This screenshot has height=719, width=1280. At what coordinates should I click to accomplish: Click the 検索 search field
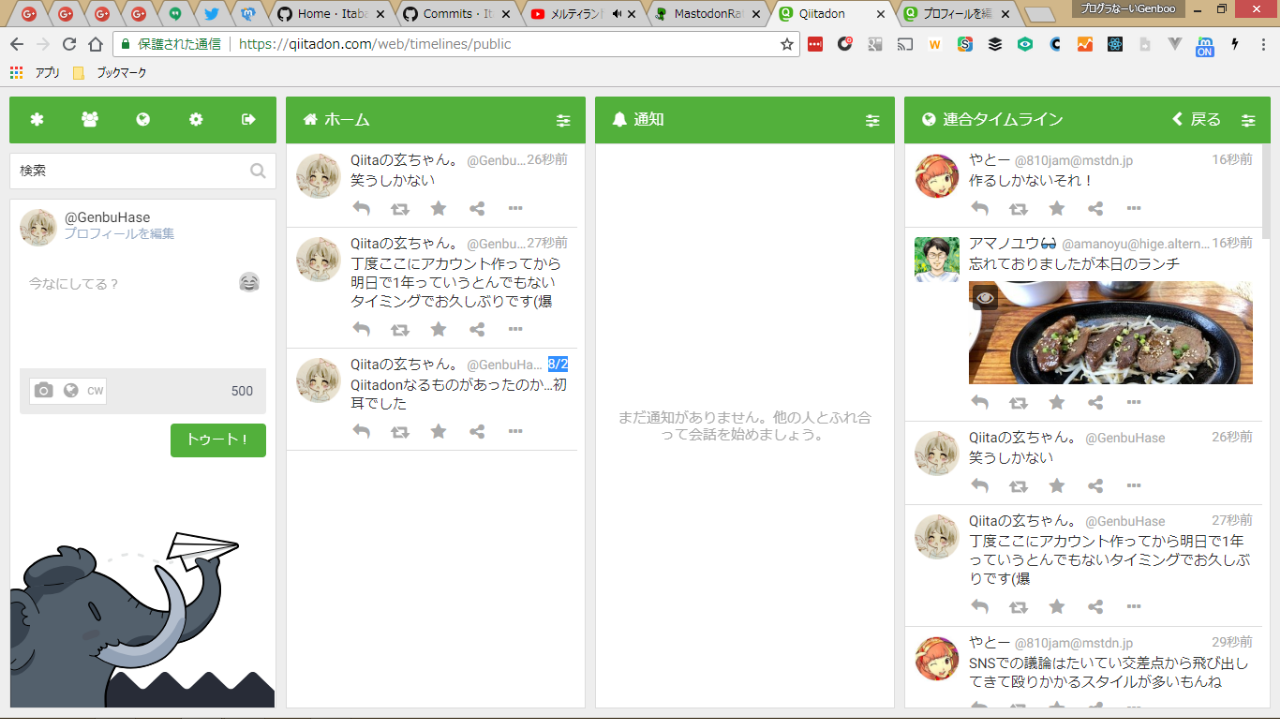click(x=130, y=171)
